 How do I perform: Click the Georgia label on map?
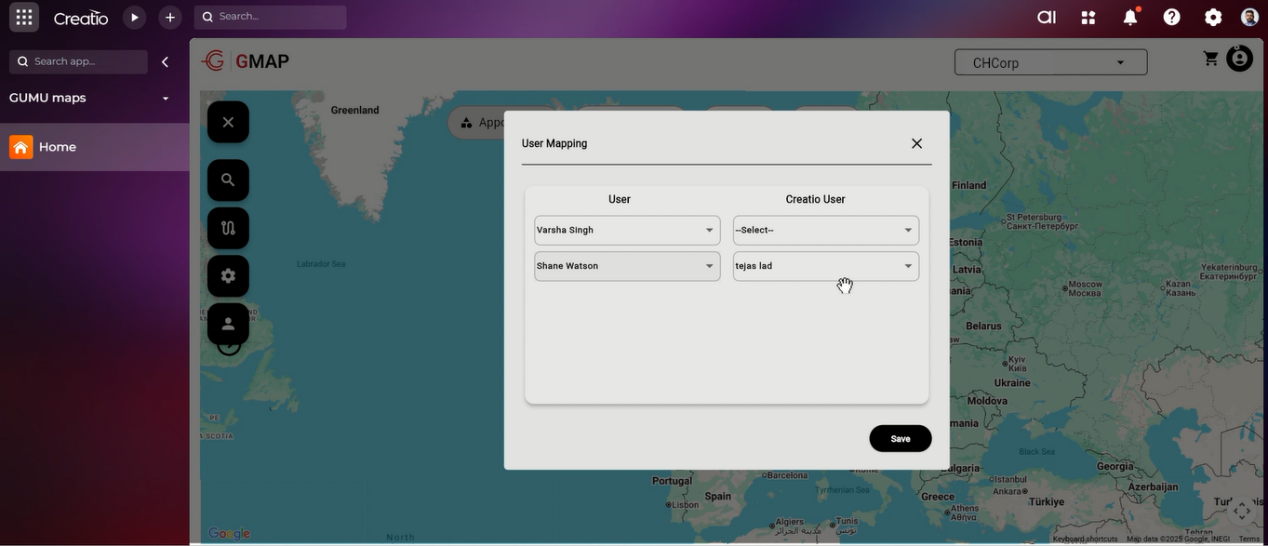[x=1115, y=467]
